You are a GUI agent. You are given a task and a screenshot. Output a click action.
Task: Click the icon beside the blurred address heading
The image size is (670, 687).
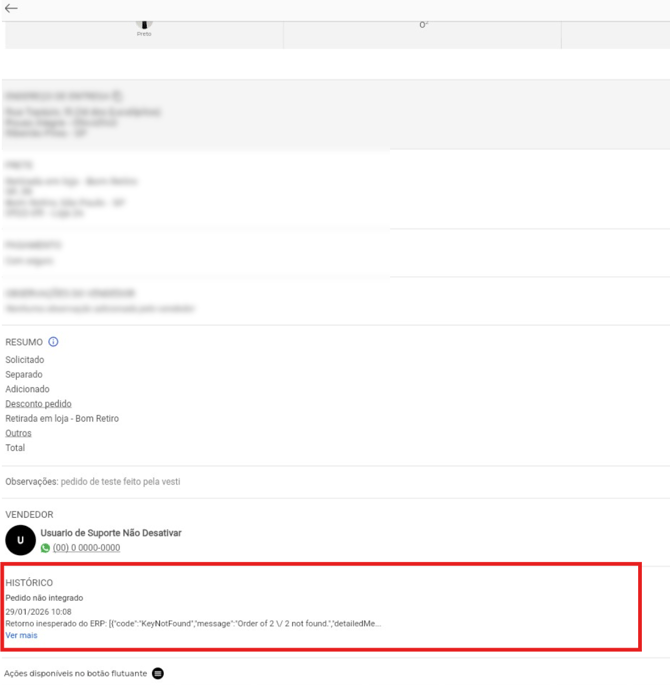pyautogui.click(x=117, y=95)
